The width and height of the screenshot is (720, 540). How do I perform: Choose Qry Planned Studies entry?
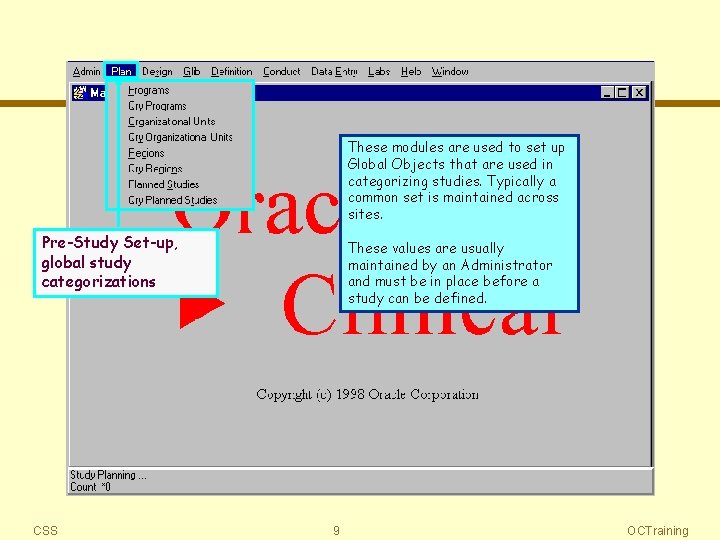[173, 200]
